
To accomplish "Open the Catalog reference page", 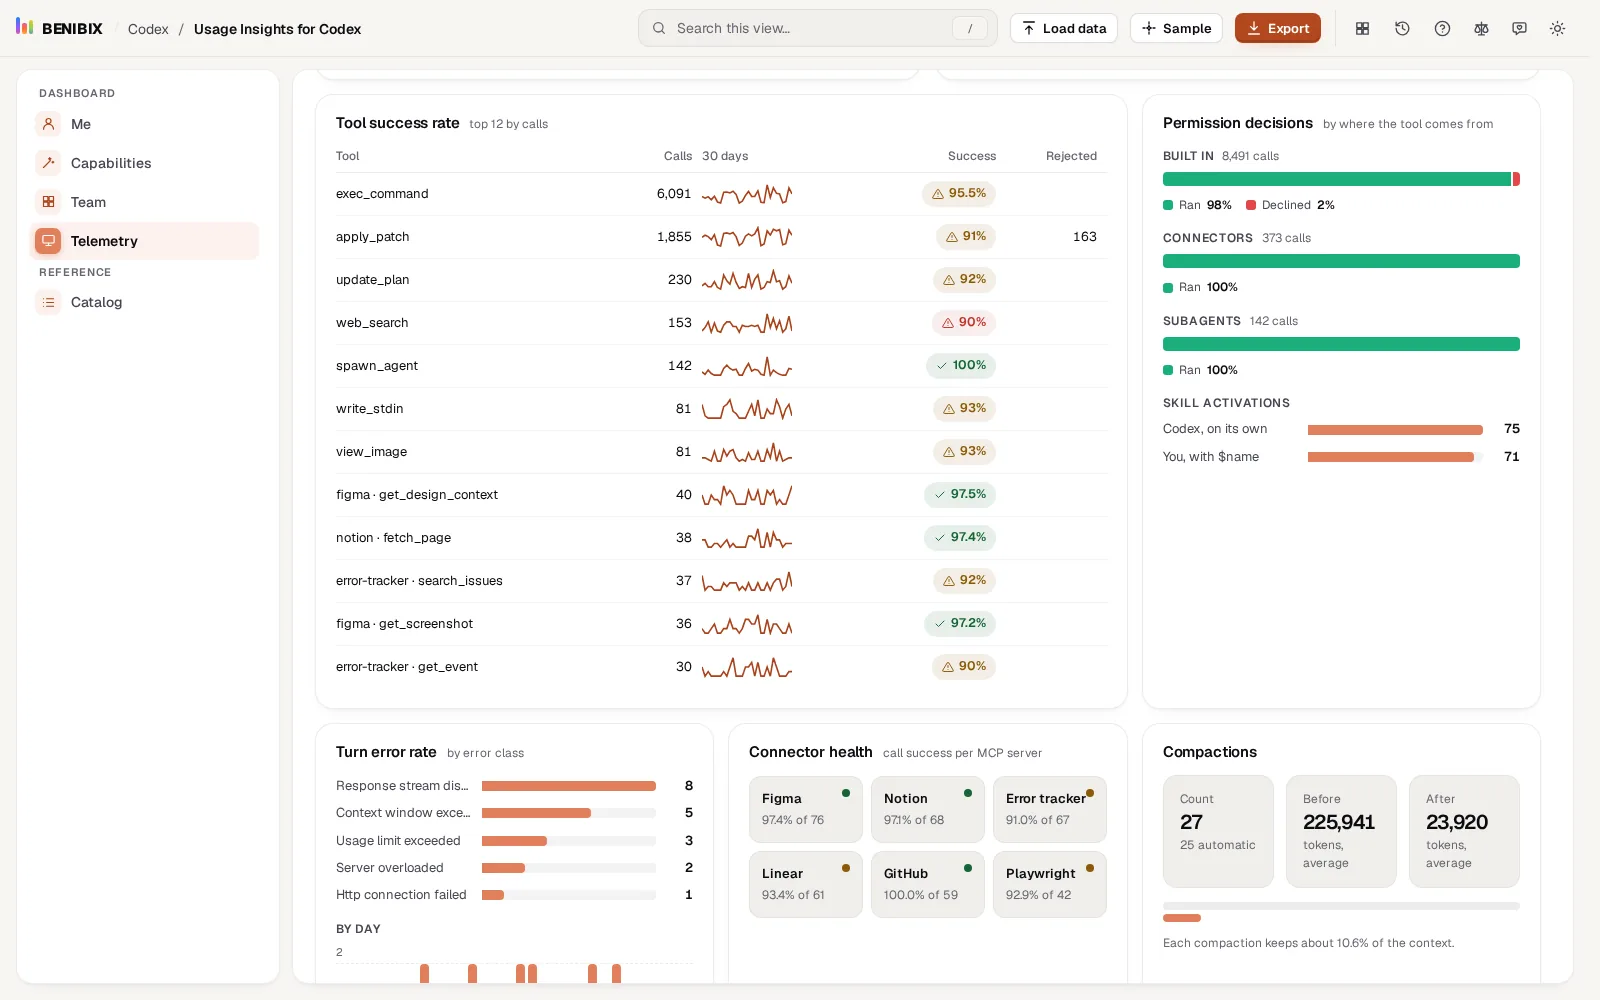I will pyautogui.click(x=144, y=302).
